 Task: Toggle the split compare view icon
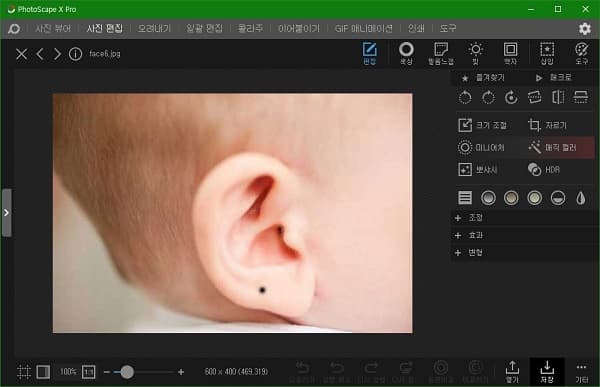pos(43,372)
